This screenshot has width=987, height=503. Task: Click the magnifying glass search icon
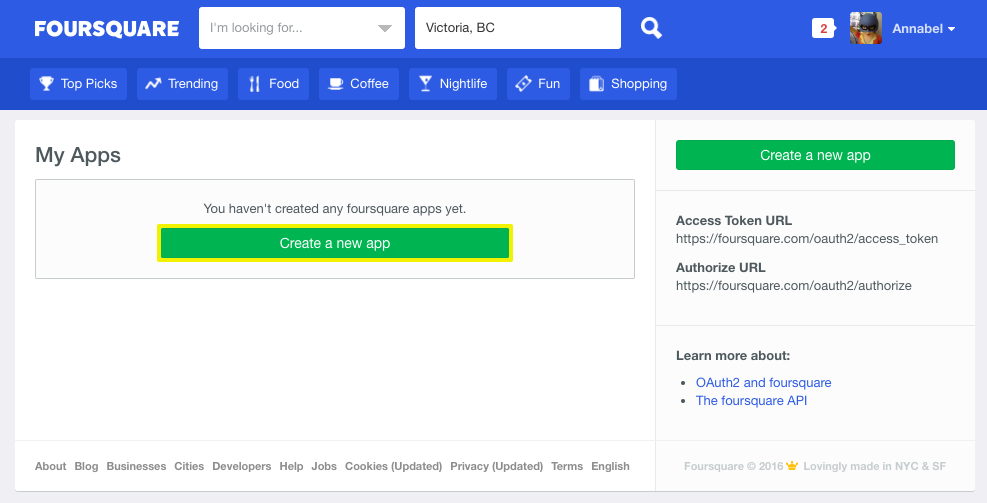(x=651, y=28)
